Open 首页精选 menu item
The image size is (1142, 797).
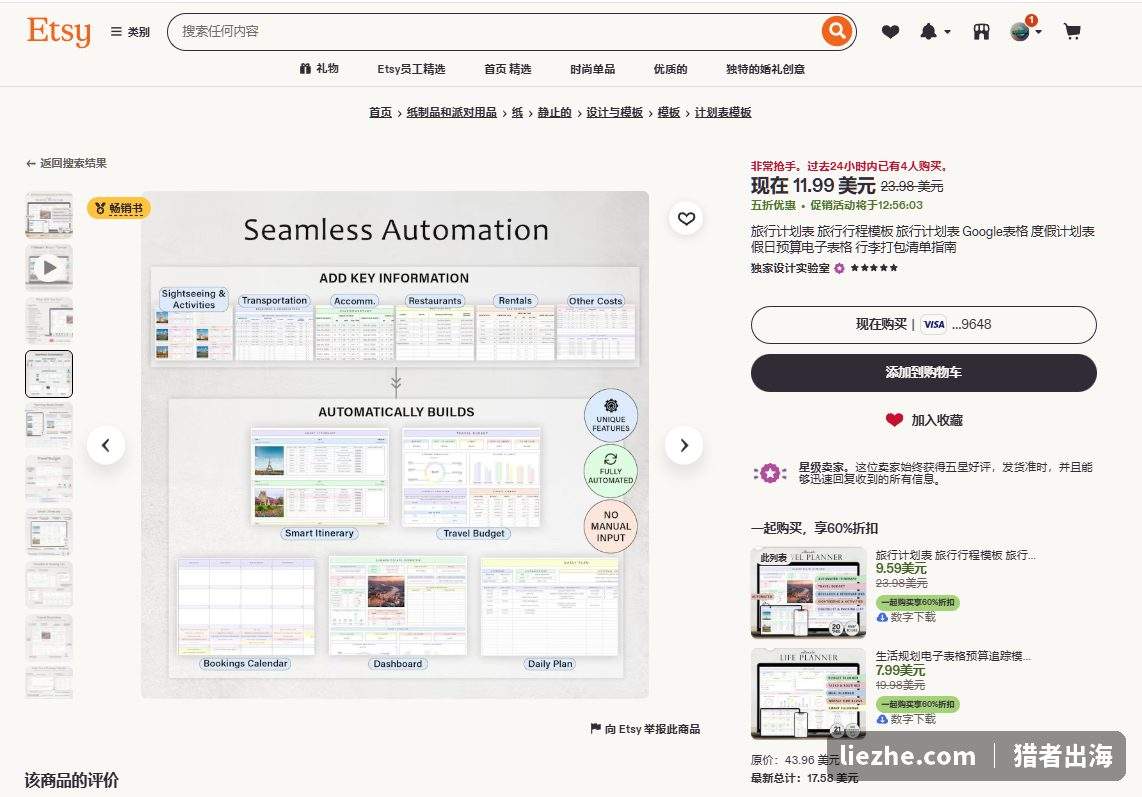[508, 69]
